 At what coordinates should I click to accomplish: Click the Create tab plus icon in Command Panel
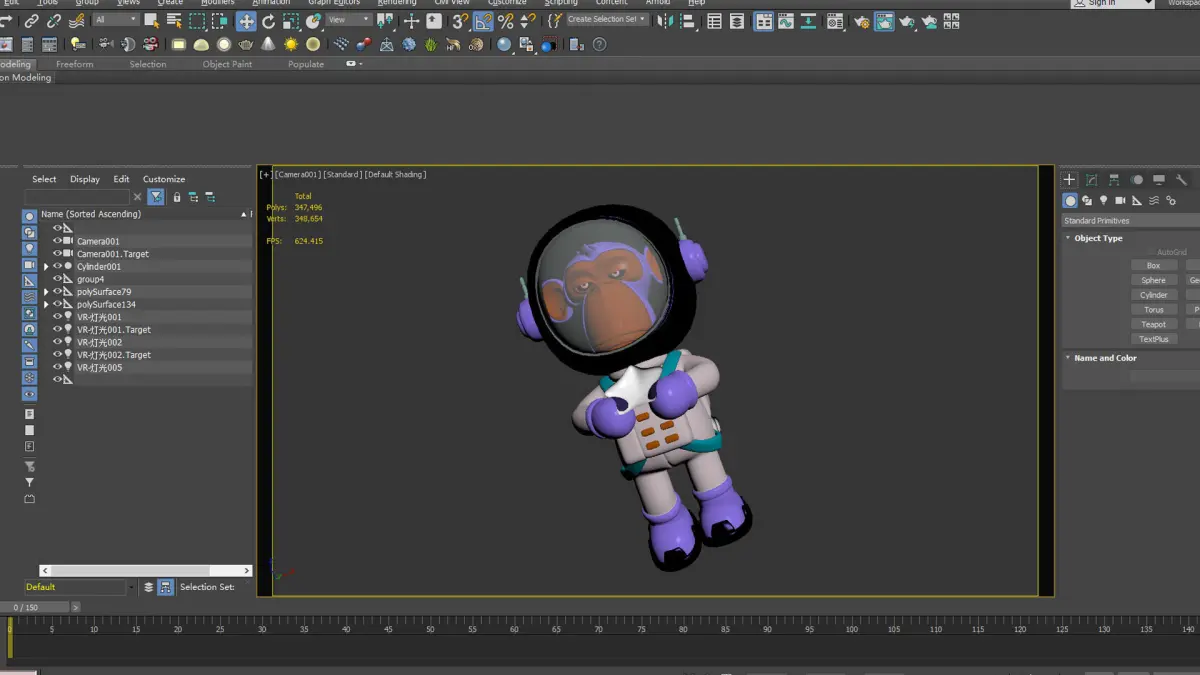pos(1069,180)
